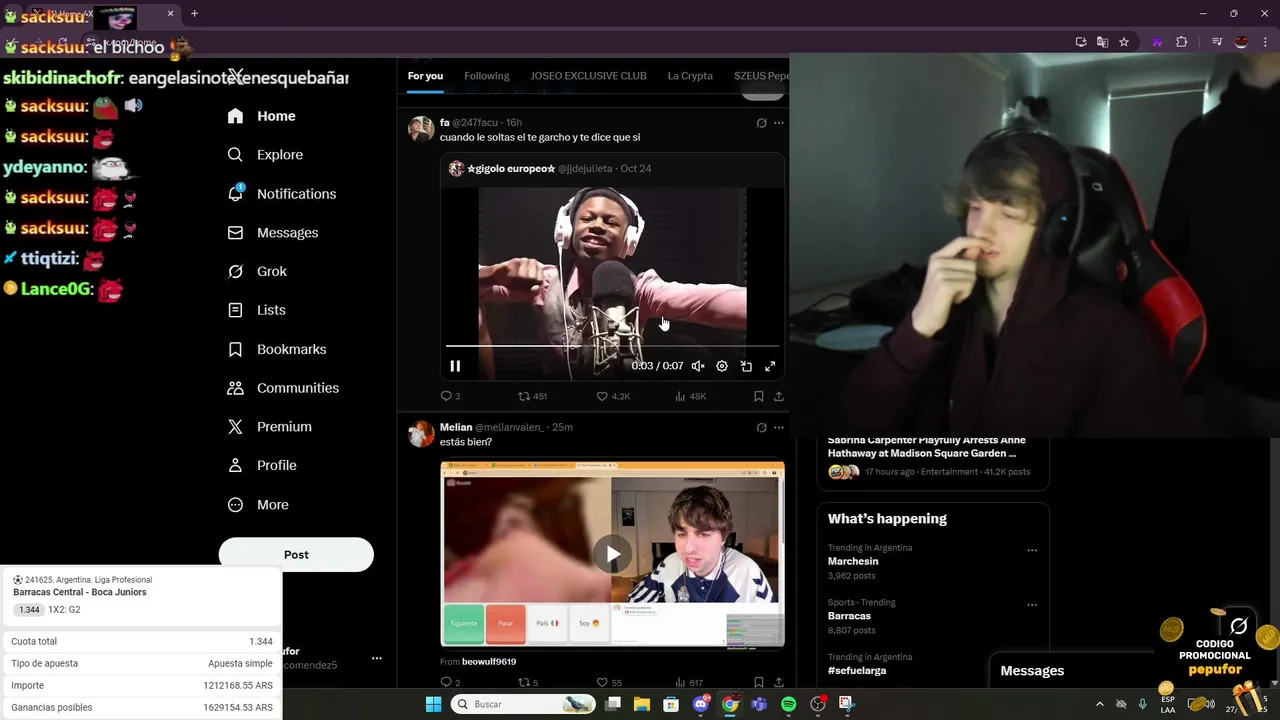This screenshot has height=720, width=1280.
Task: Open File Explorer from the taskbar
Action: tap(642, 704)
